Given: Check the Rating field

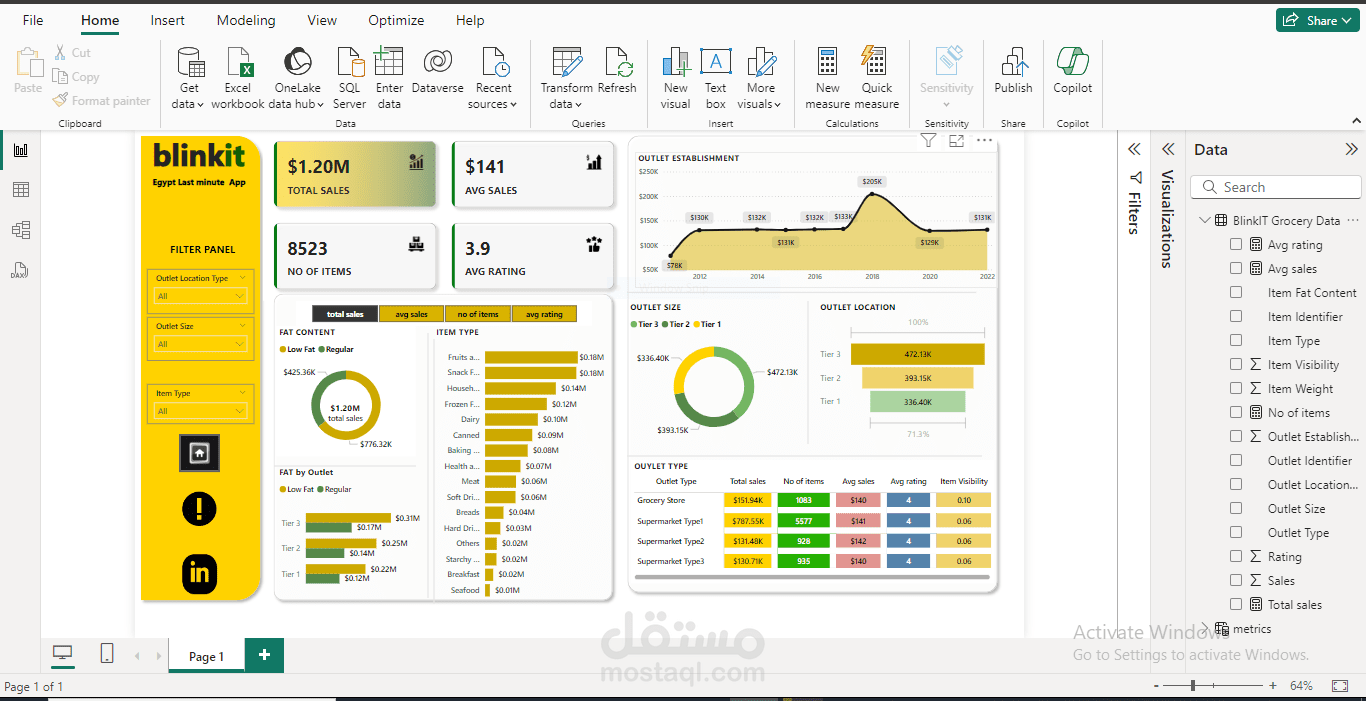Looking at the screenshot, I should tap(1236, 557).
